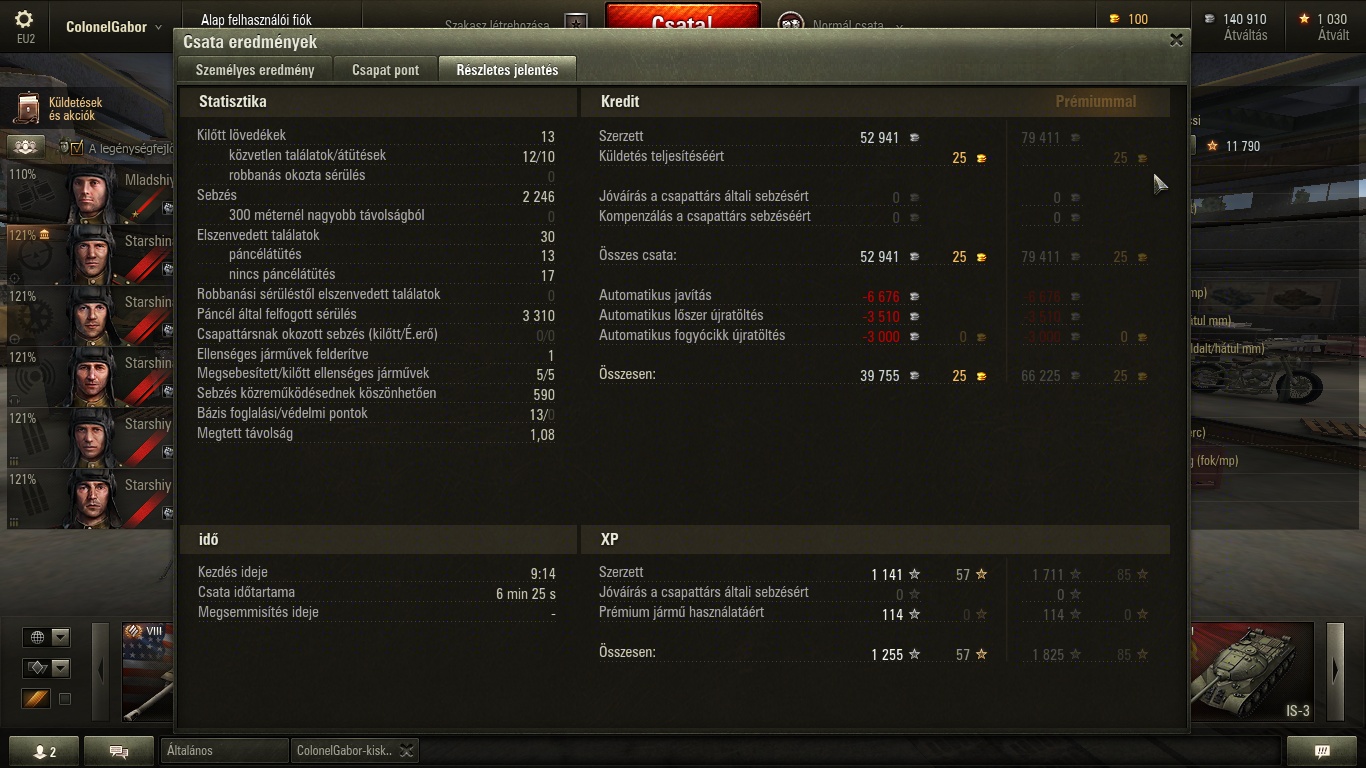Click the platoon star icon
Screen dimensions: 1366x768
pos(575,22)
